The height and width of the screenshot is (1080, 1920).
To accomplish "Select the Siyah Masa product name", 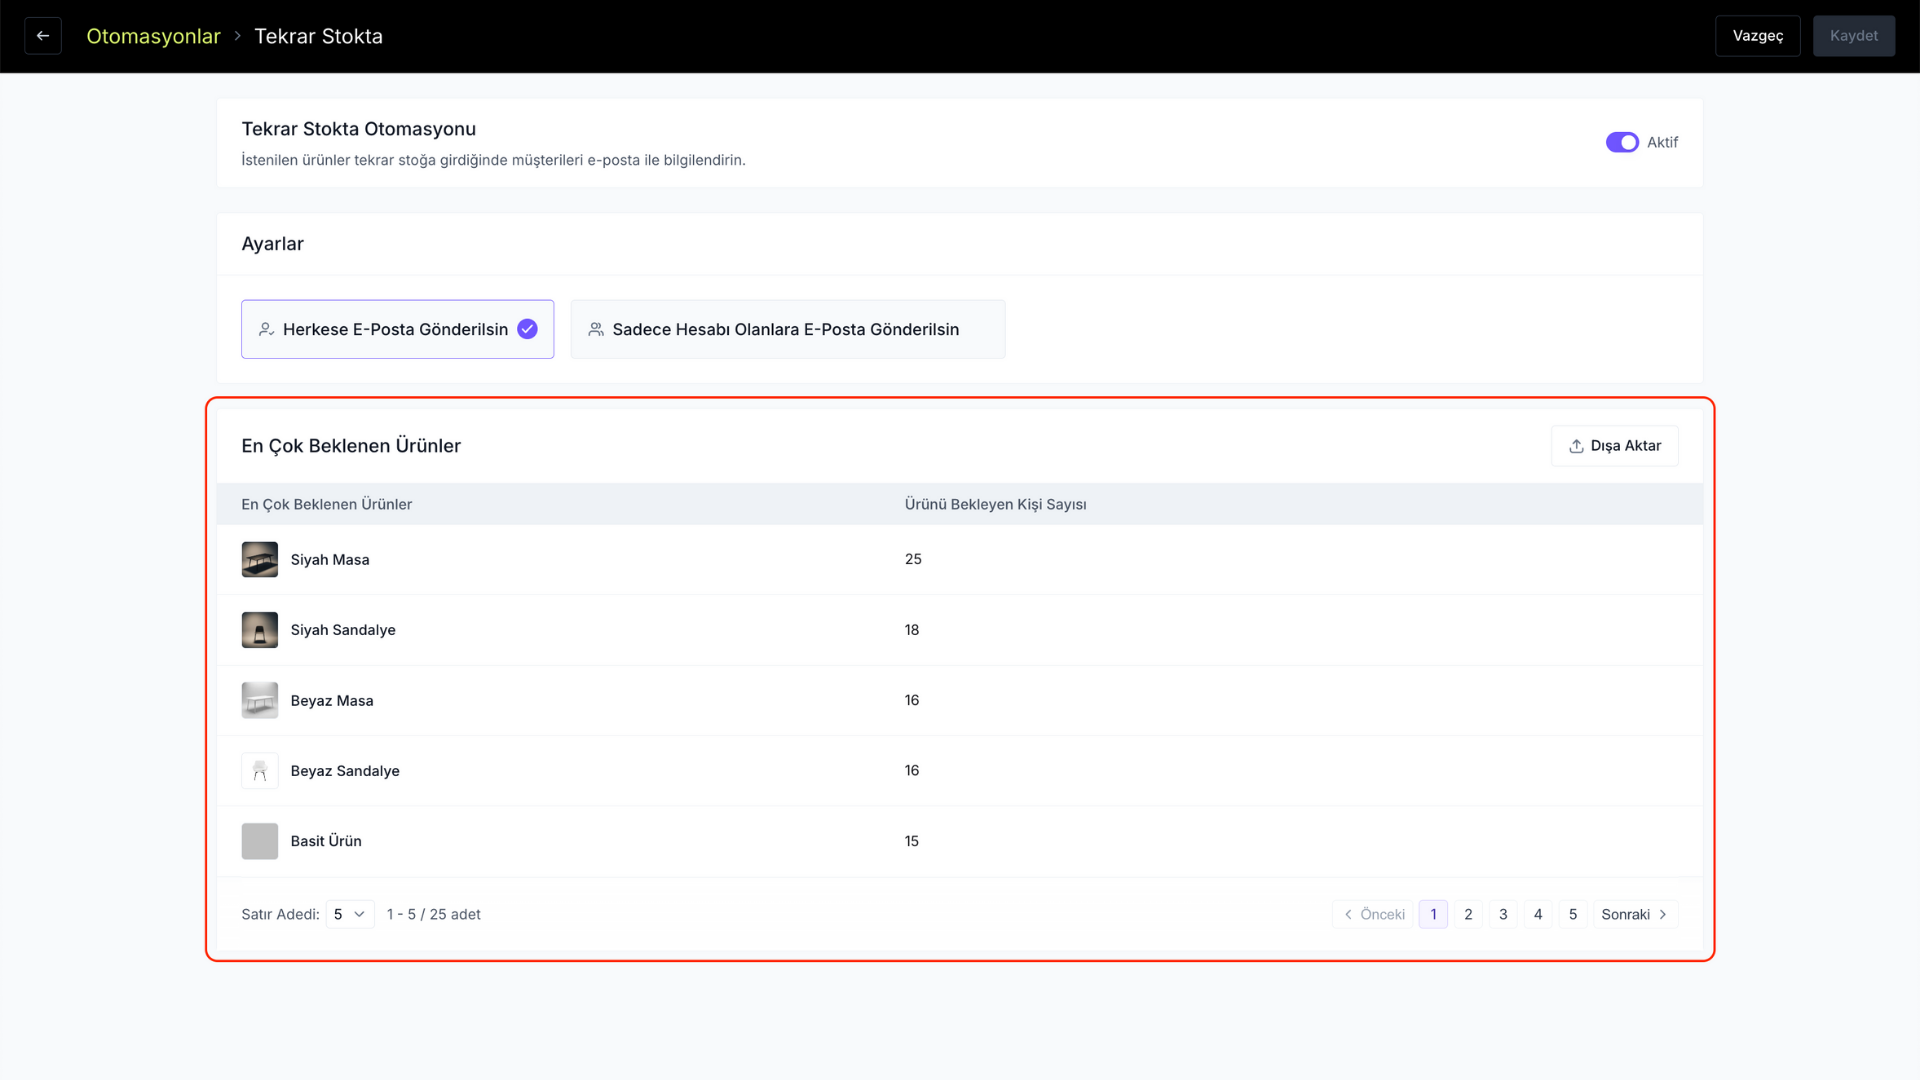I will click(330, 560).
